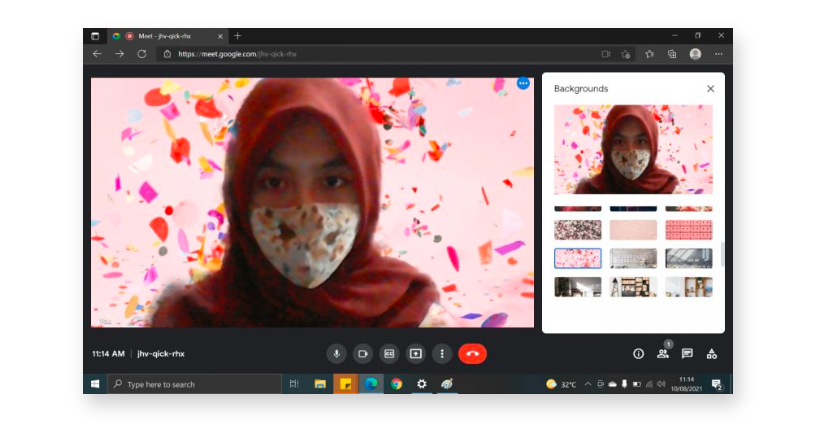Screen dimensions: 825x426
Task: Pick the red patterned tile background
Action: pos(689,230)
